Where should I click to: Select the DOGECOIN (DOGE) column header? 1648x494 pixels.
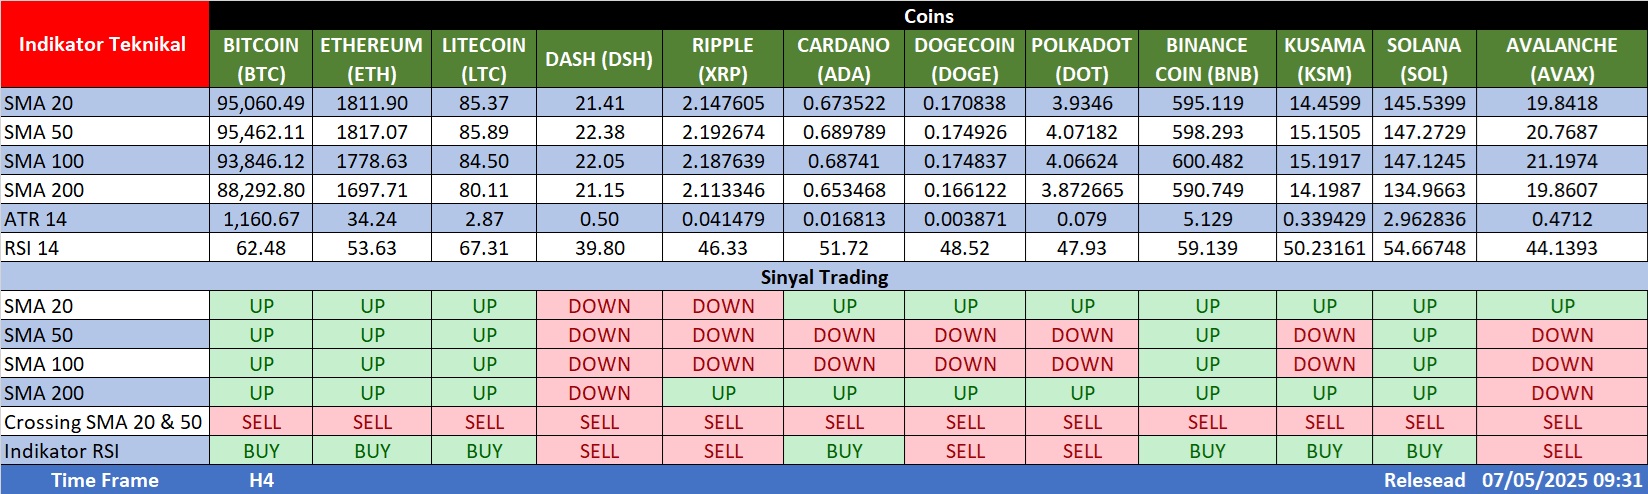964,59
